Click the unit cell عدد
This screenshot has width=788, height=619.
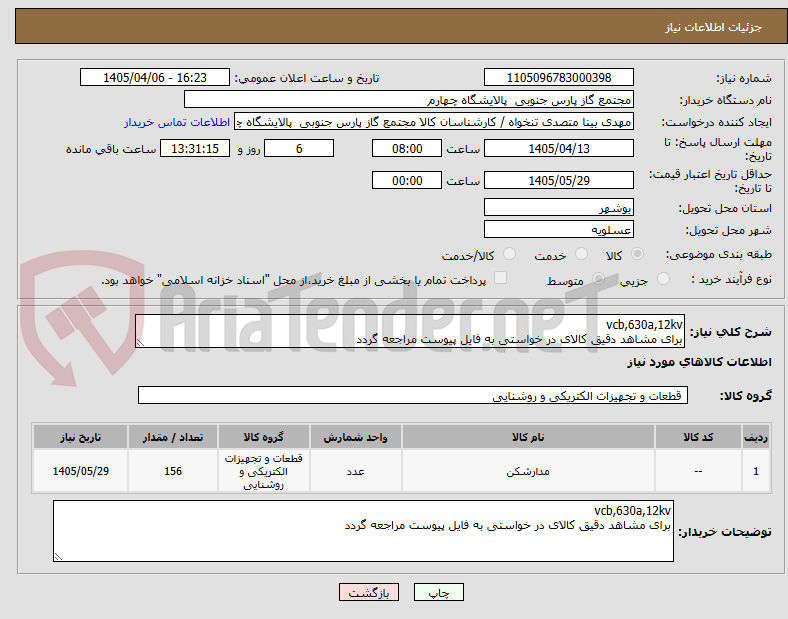[x=355, y=471]
